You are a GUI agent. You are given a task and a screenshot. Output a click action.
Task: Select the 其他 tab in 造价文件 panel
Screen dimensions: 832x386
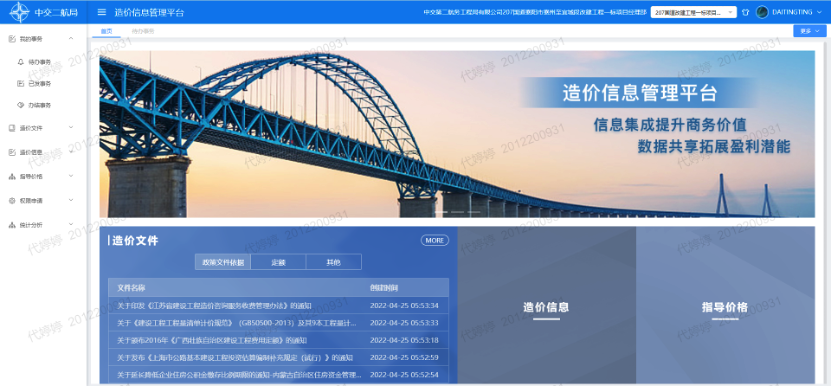334,262
